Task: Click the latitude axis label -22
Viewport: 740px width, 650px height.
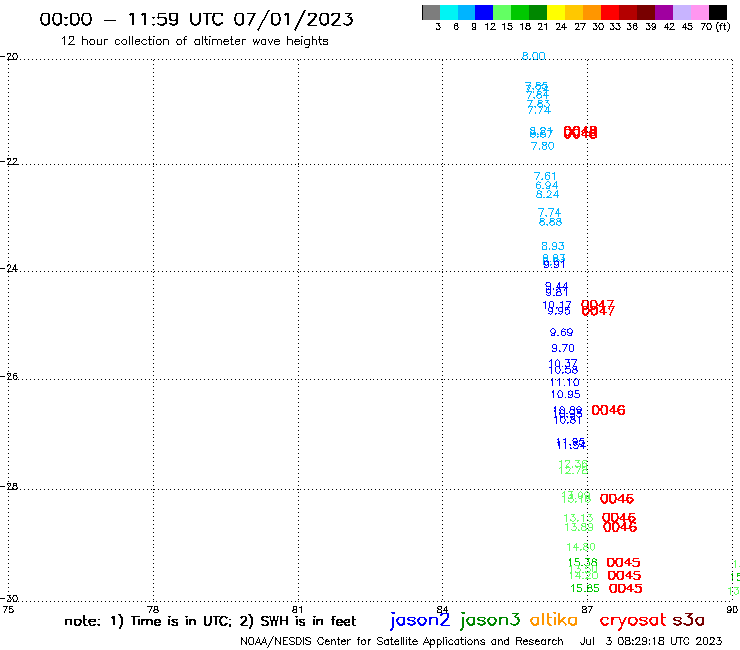Action: point(9,161)
